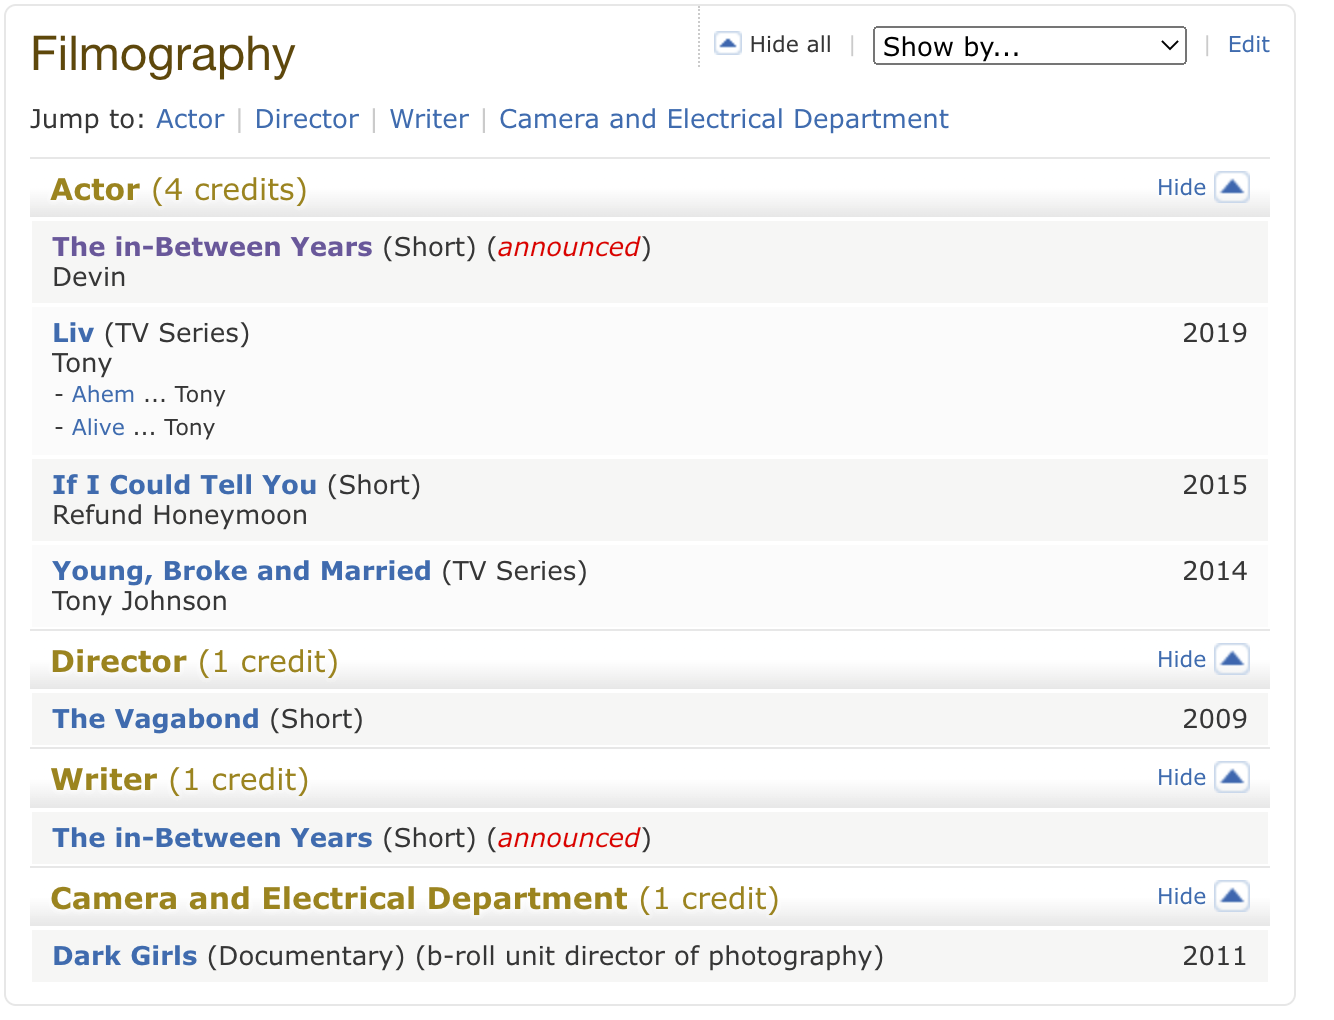Click the Hide all text
Screen dimensions: 1334x1020
(790, 45)
